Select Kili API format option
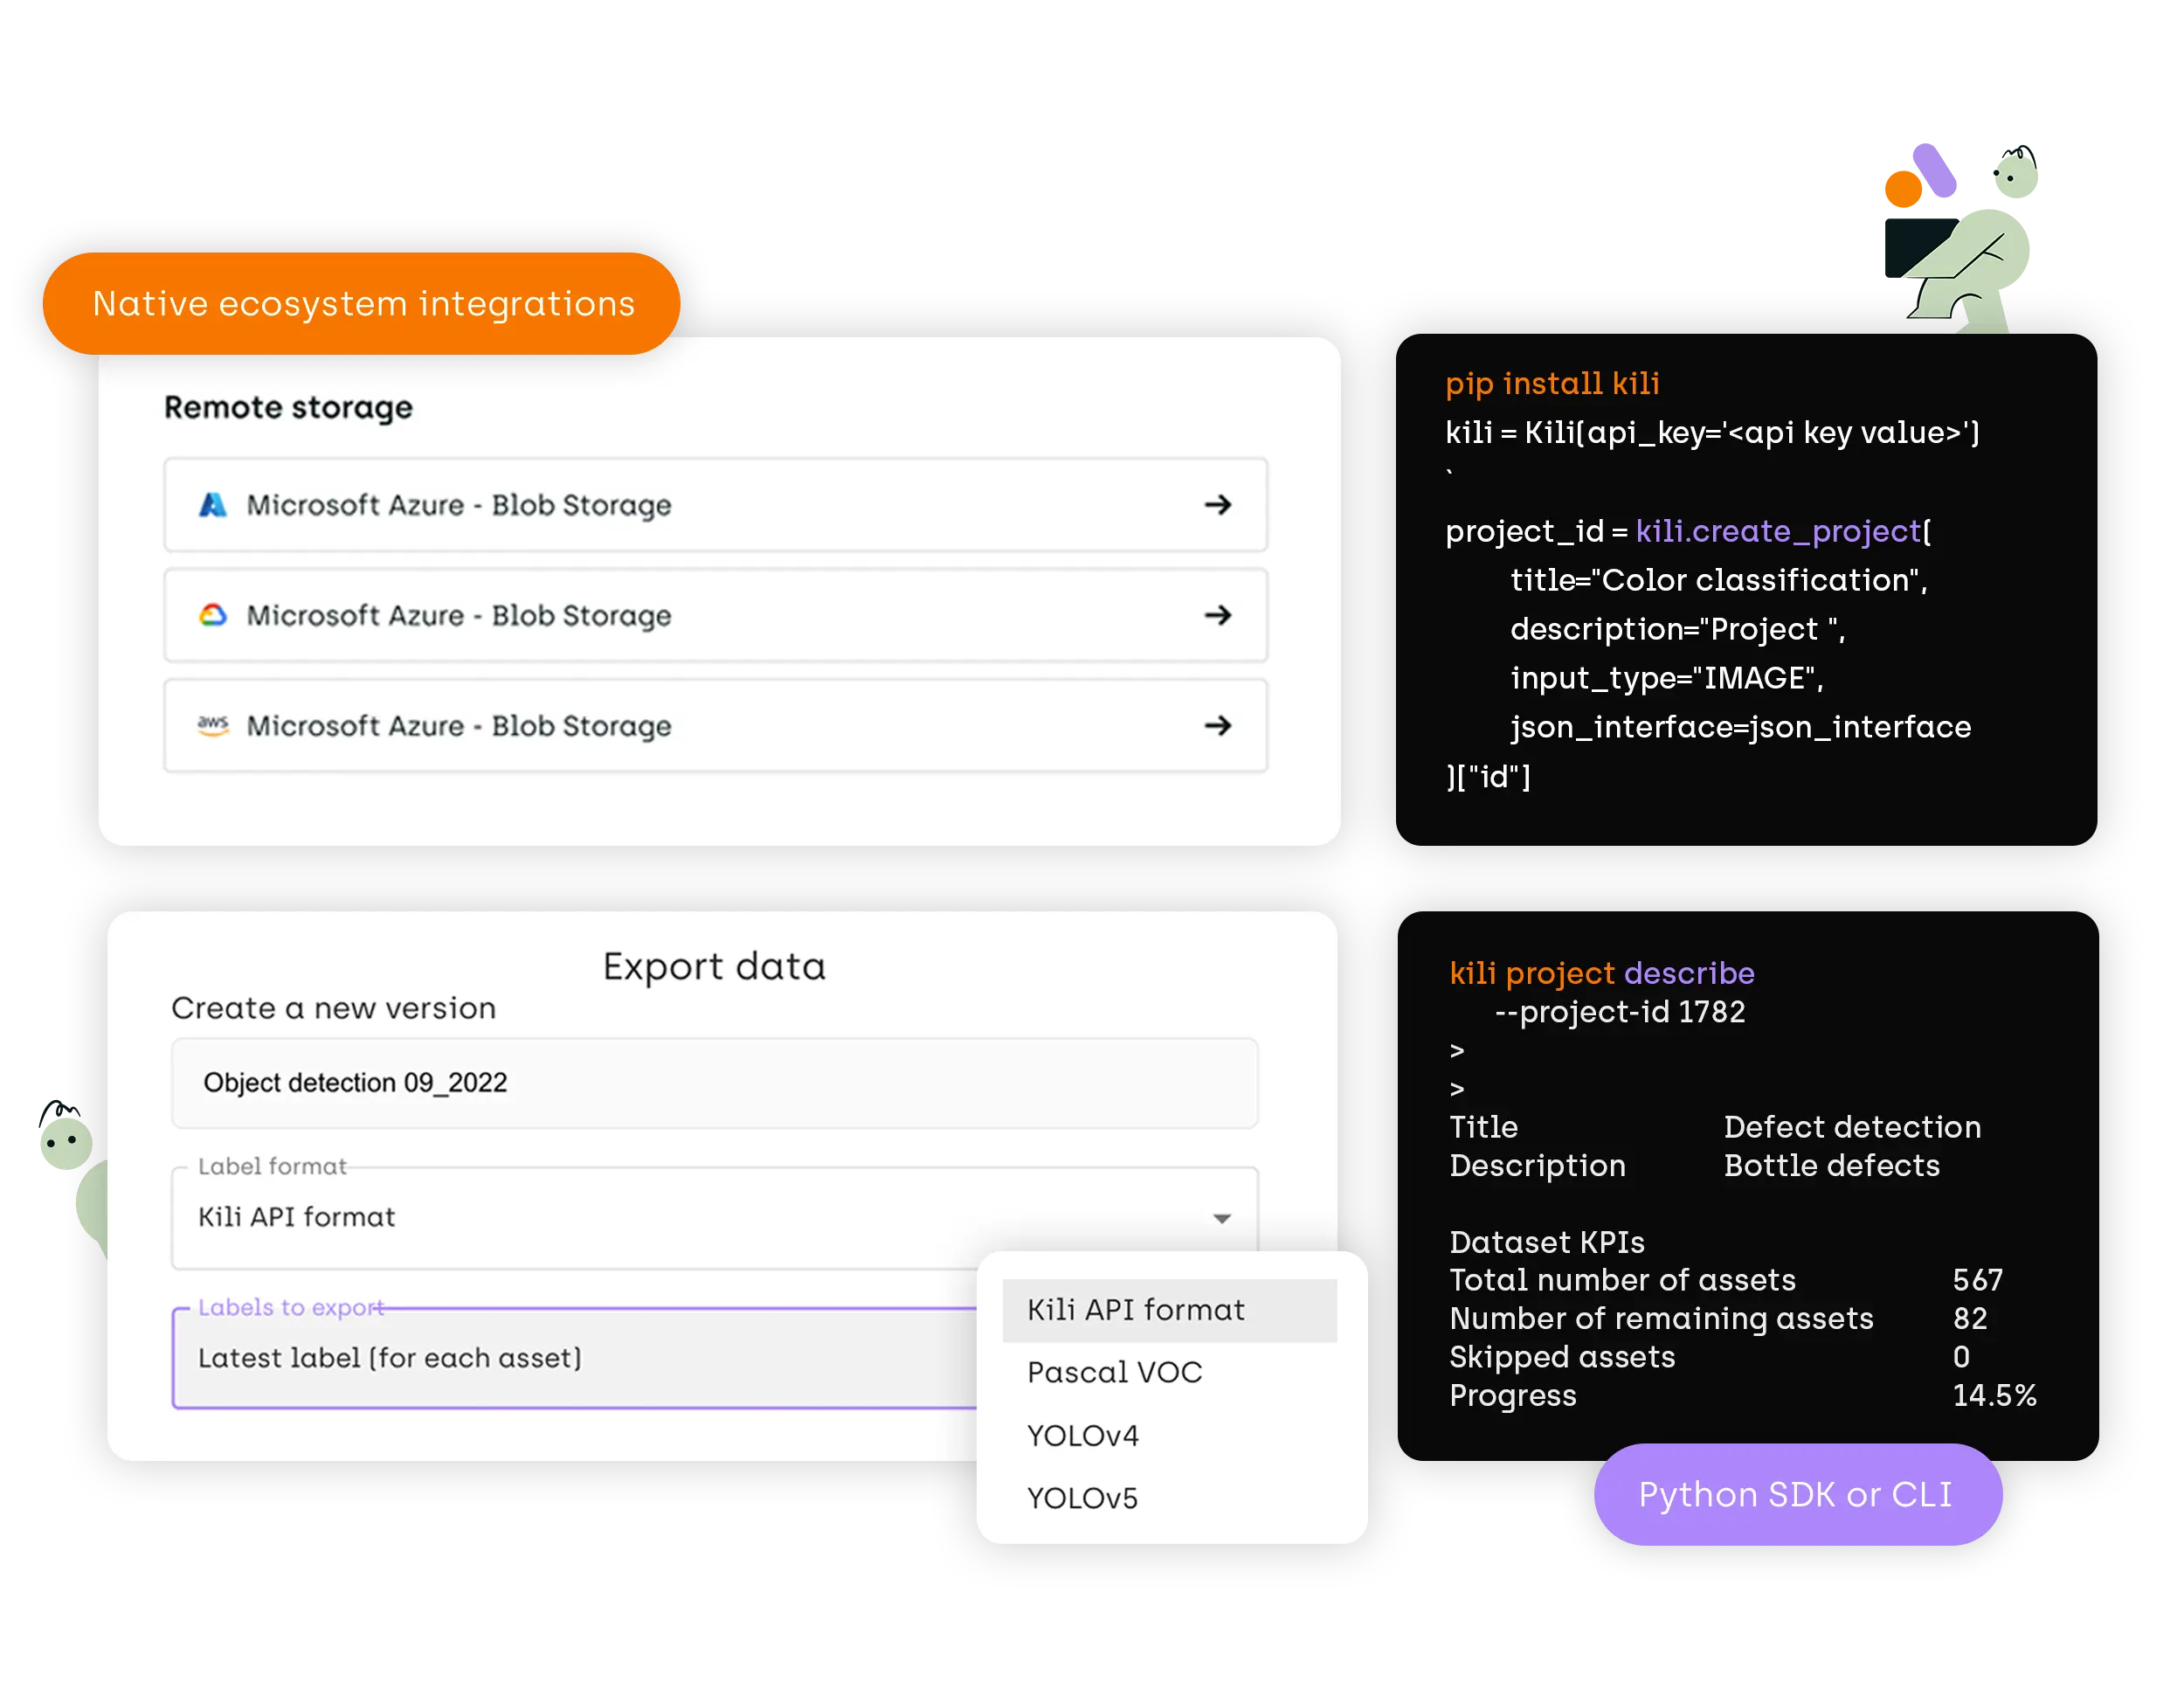2184x1689 pixels. click(1136, 1309)
